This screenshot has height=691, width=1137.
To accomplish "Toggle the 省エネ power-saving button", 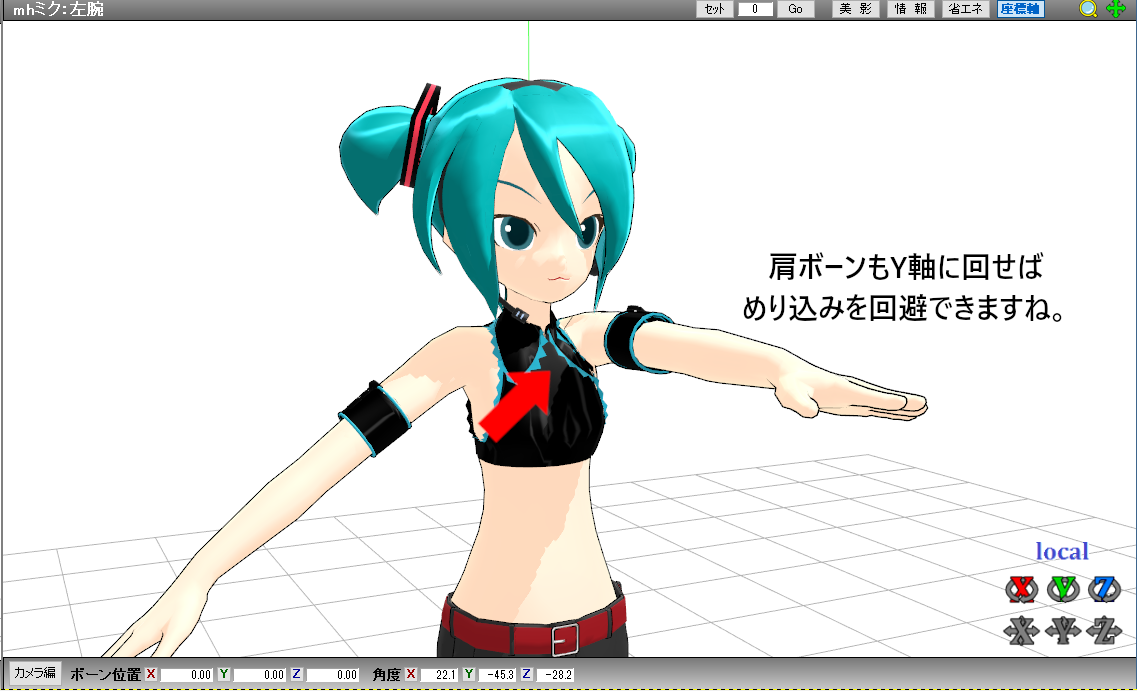I will [x=965, y=9].
